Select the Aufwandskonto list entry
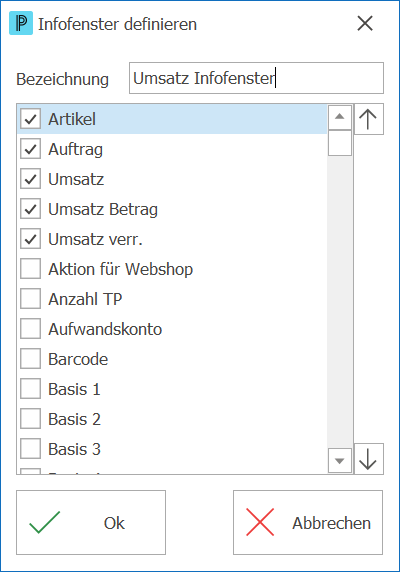The image size is (400, 572). click(172, 329)
